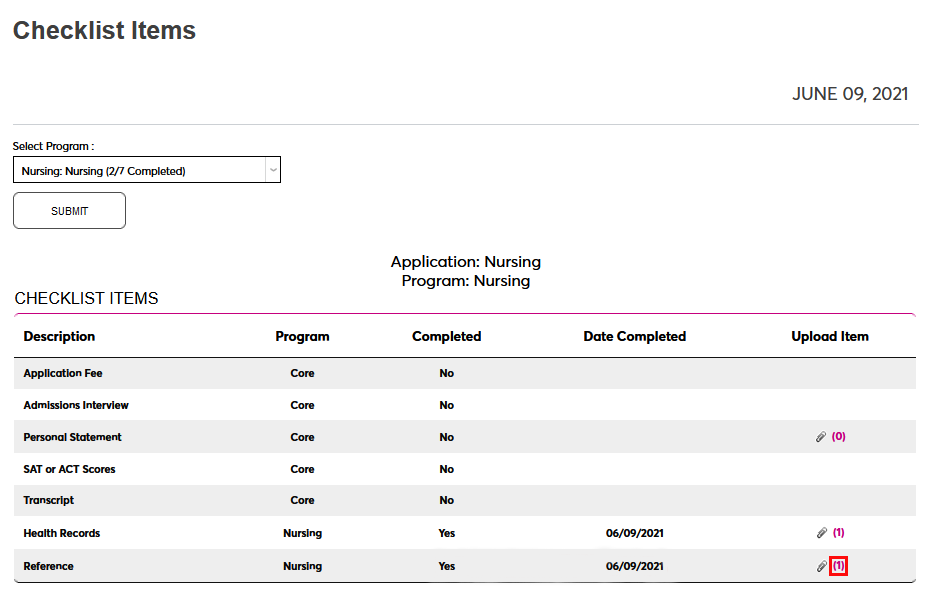
Task: Click the Description column header
Action: tap(60, 337)
